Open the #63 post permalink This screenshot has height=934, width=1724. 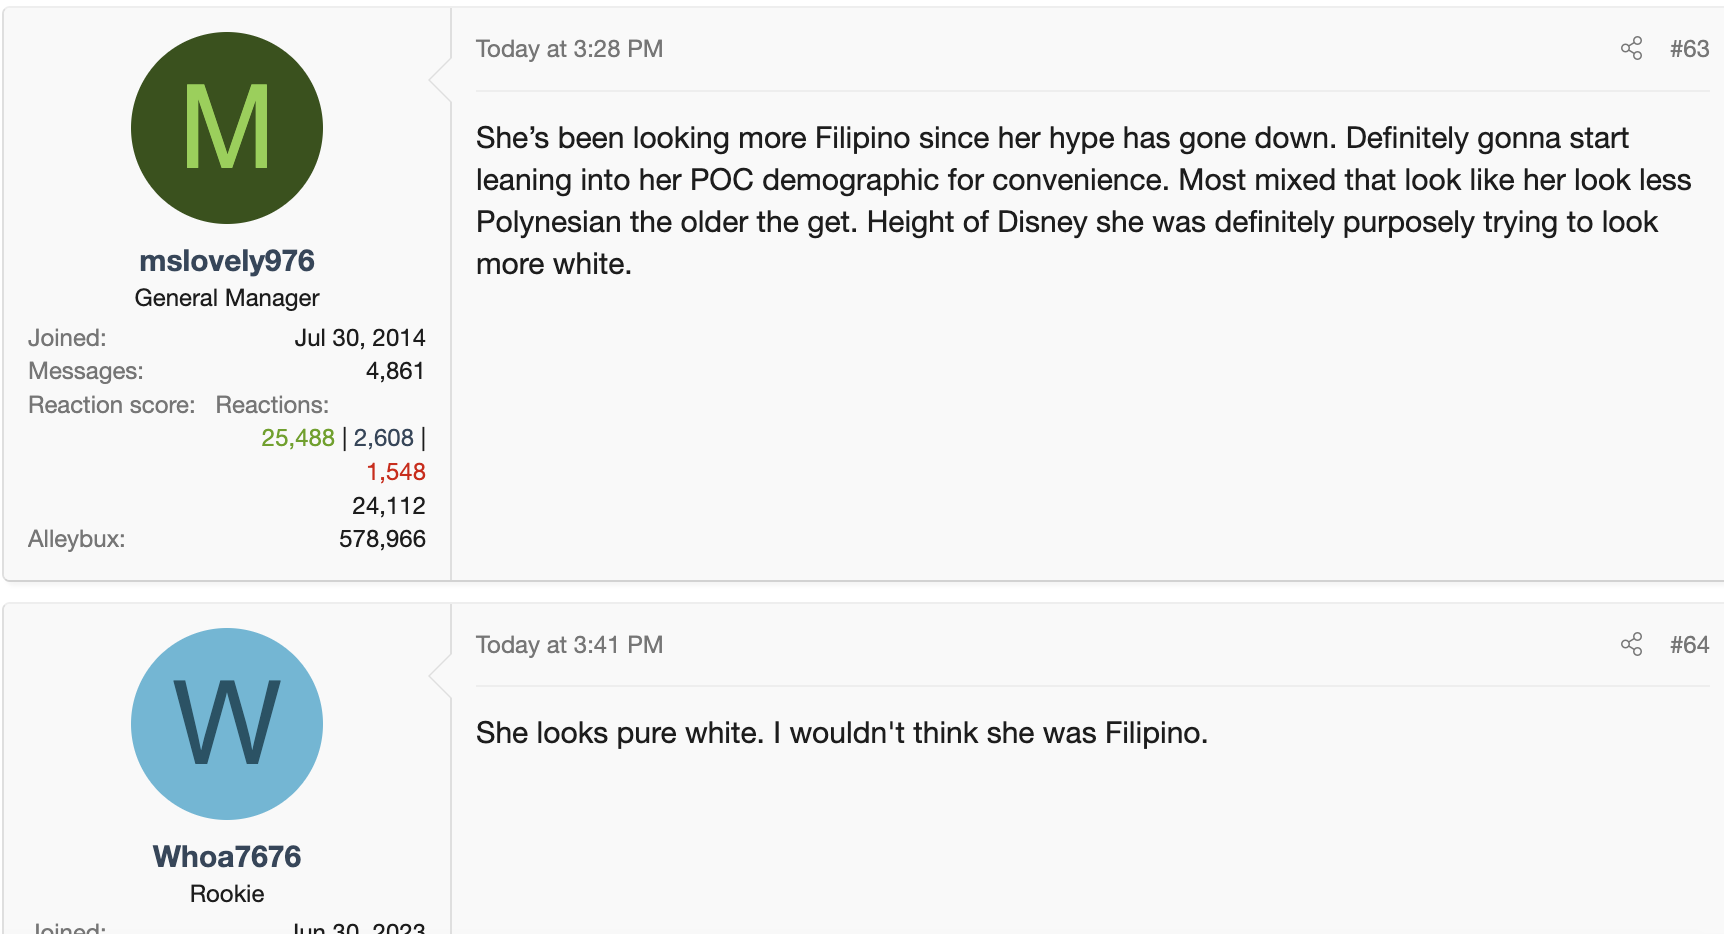tap(1689, 49)
